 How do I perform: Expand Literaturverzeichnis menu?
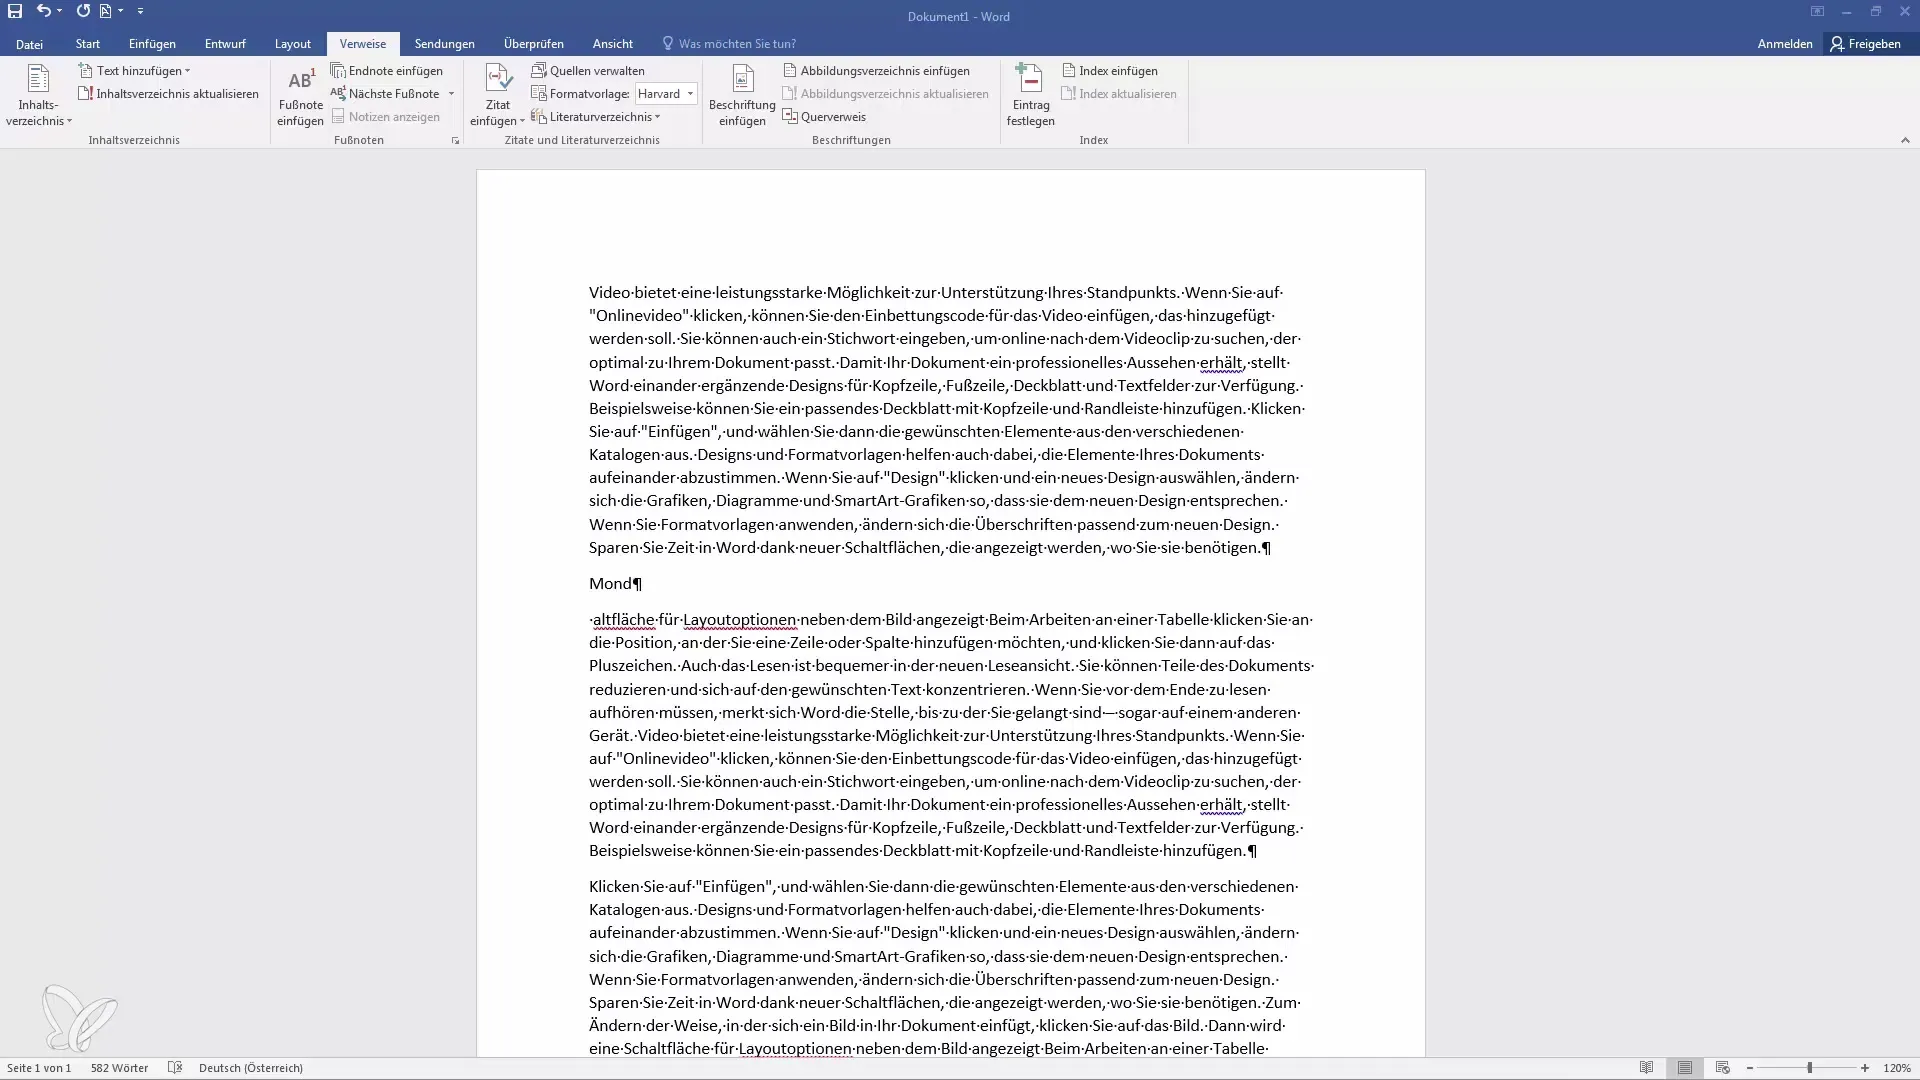pos(596,117)
